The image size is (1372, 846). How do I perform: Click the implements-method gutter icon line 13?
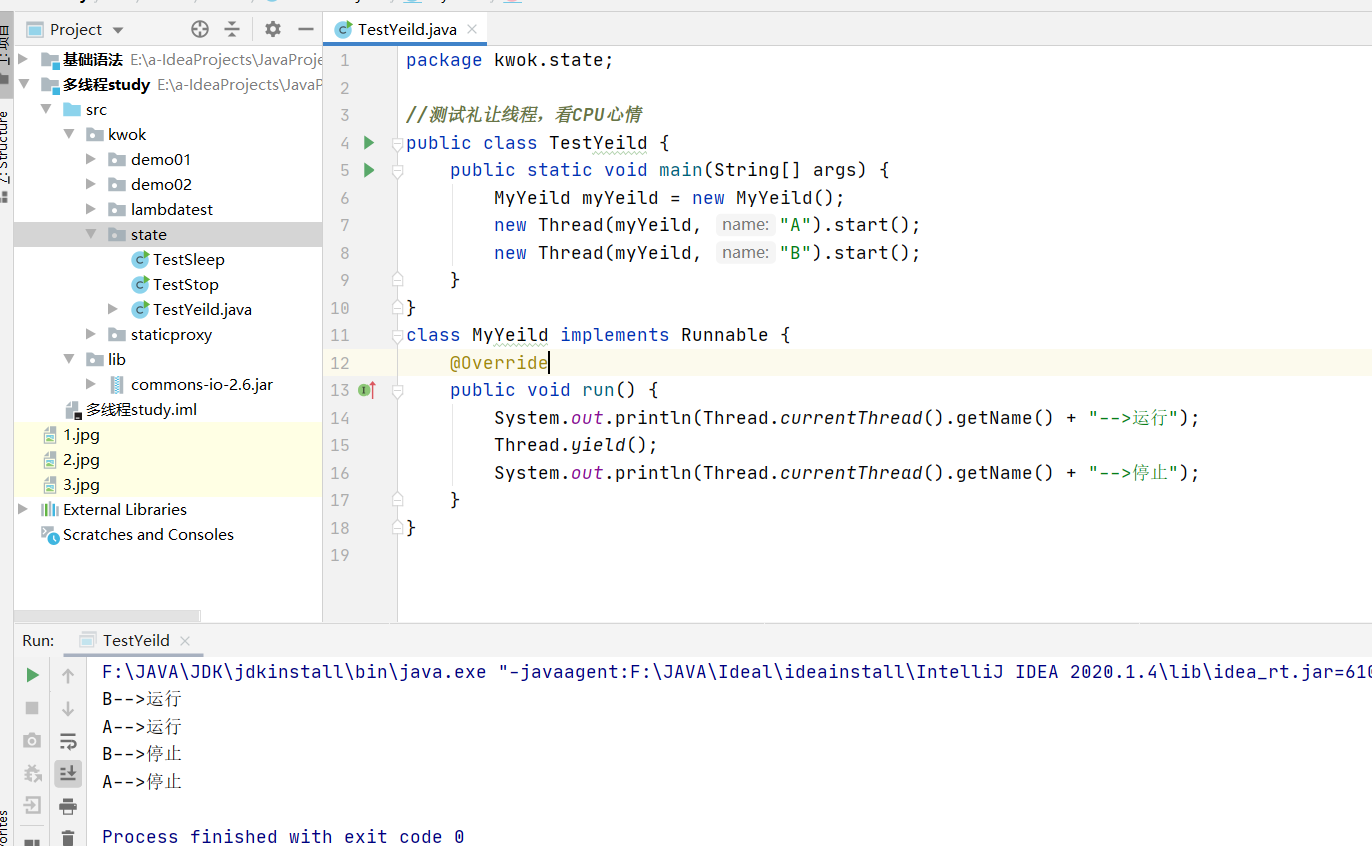click(367, 390)
